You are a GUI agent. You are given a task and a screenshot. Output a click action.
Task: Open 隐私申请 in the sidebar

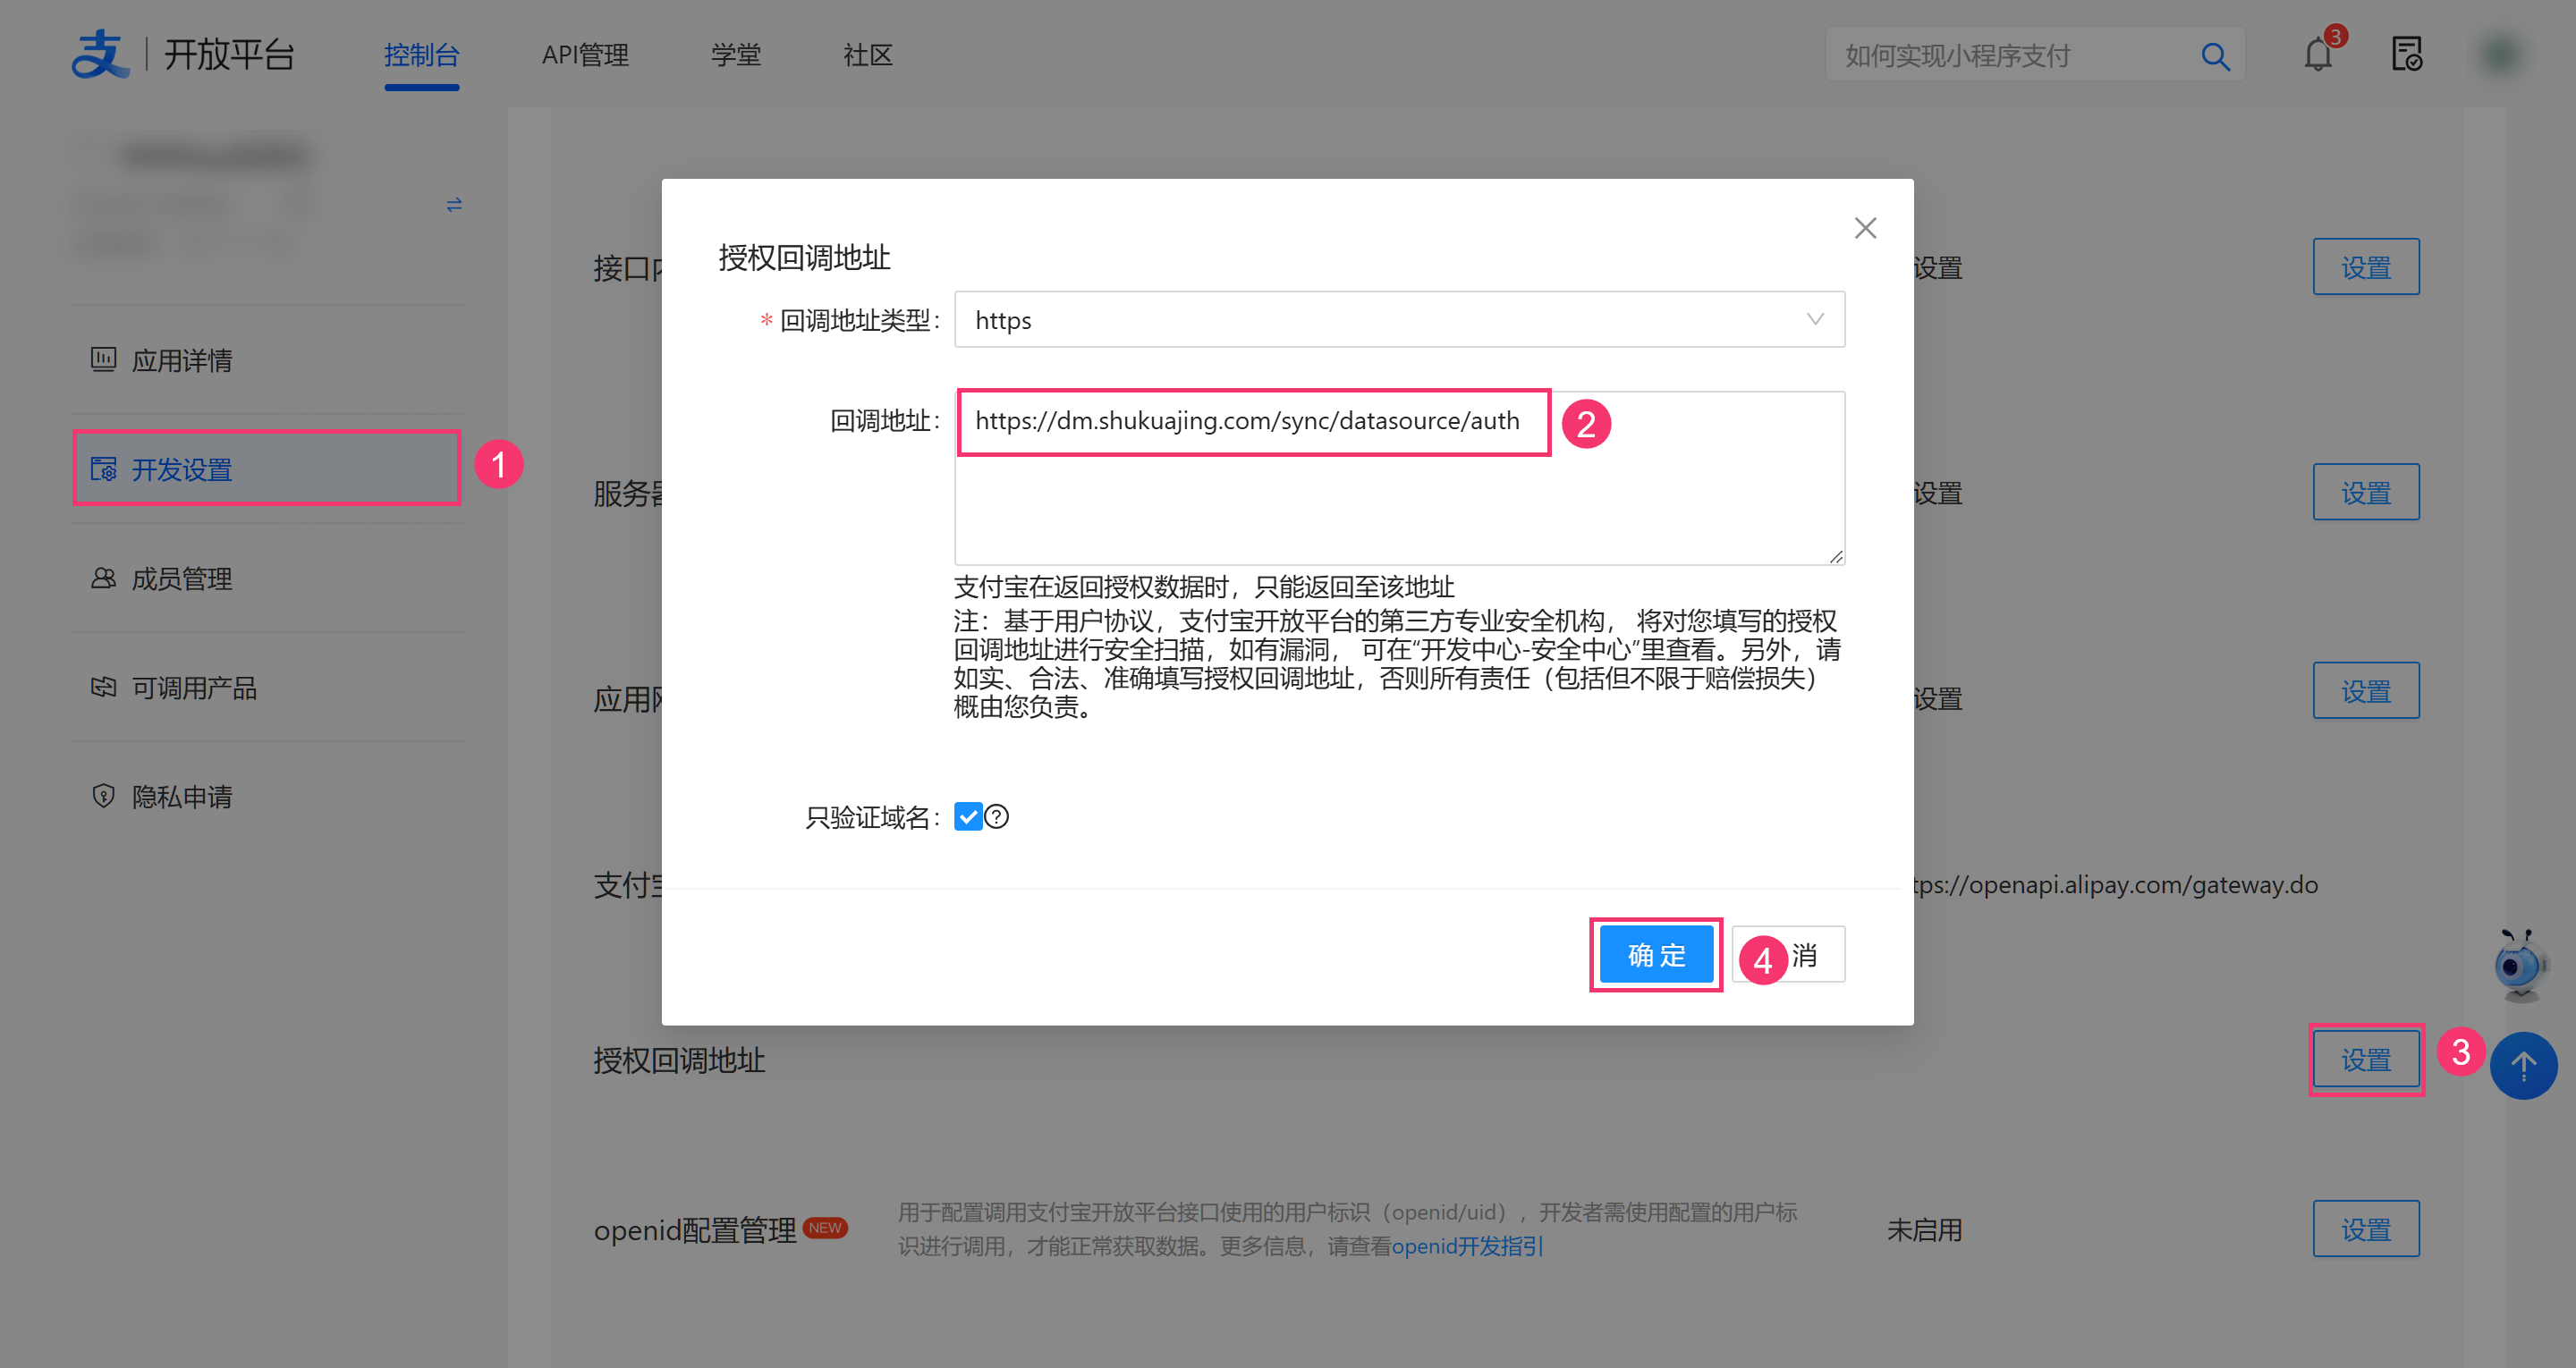[182, 796]
